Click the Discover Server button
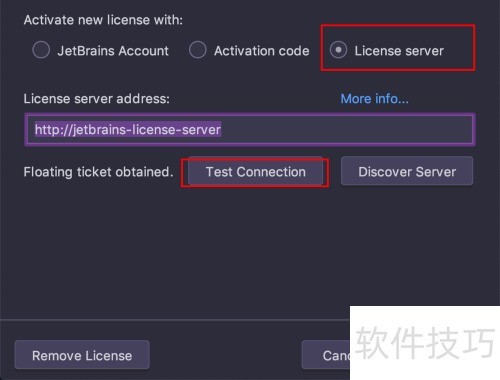Screen dimensions: 500x380 [407, 172]
